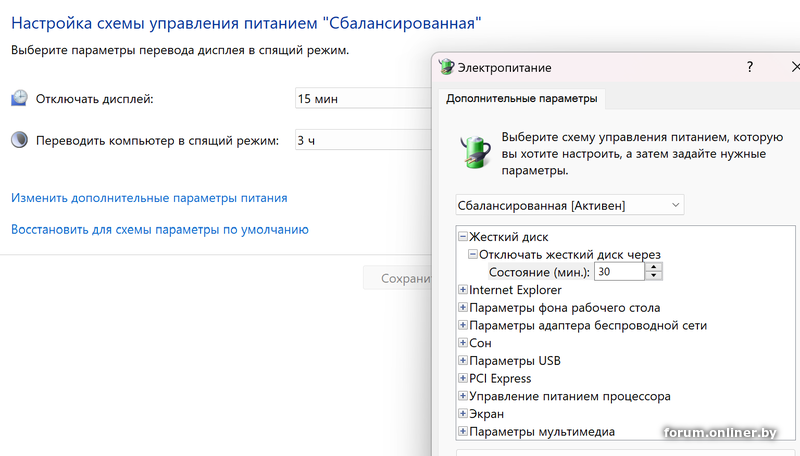
Task: Select the Дополнительные параметры tab
Action: 522,99
